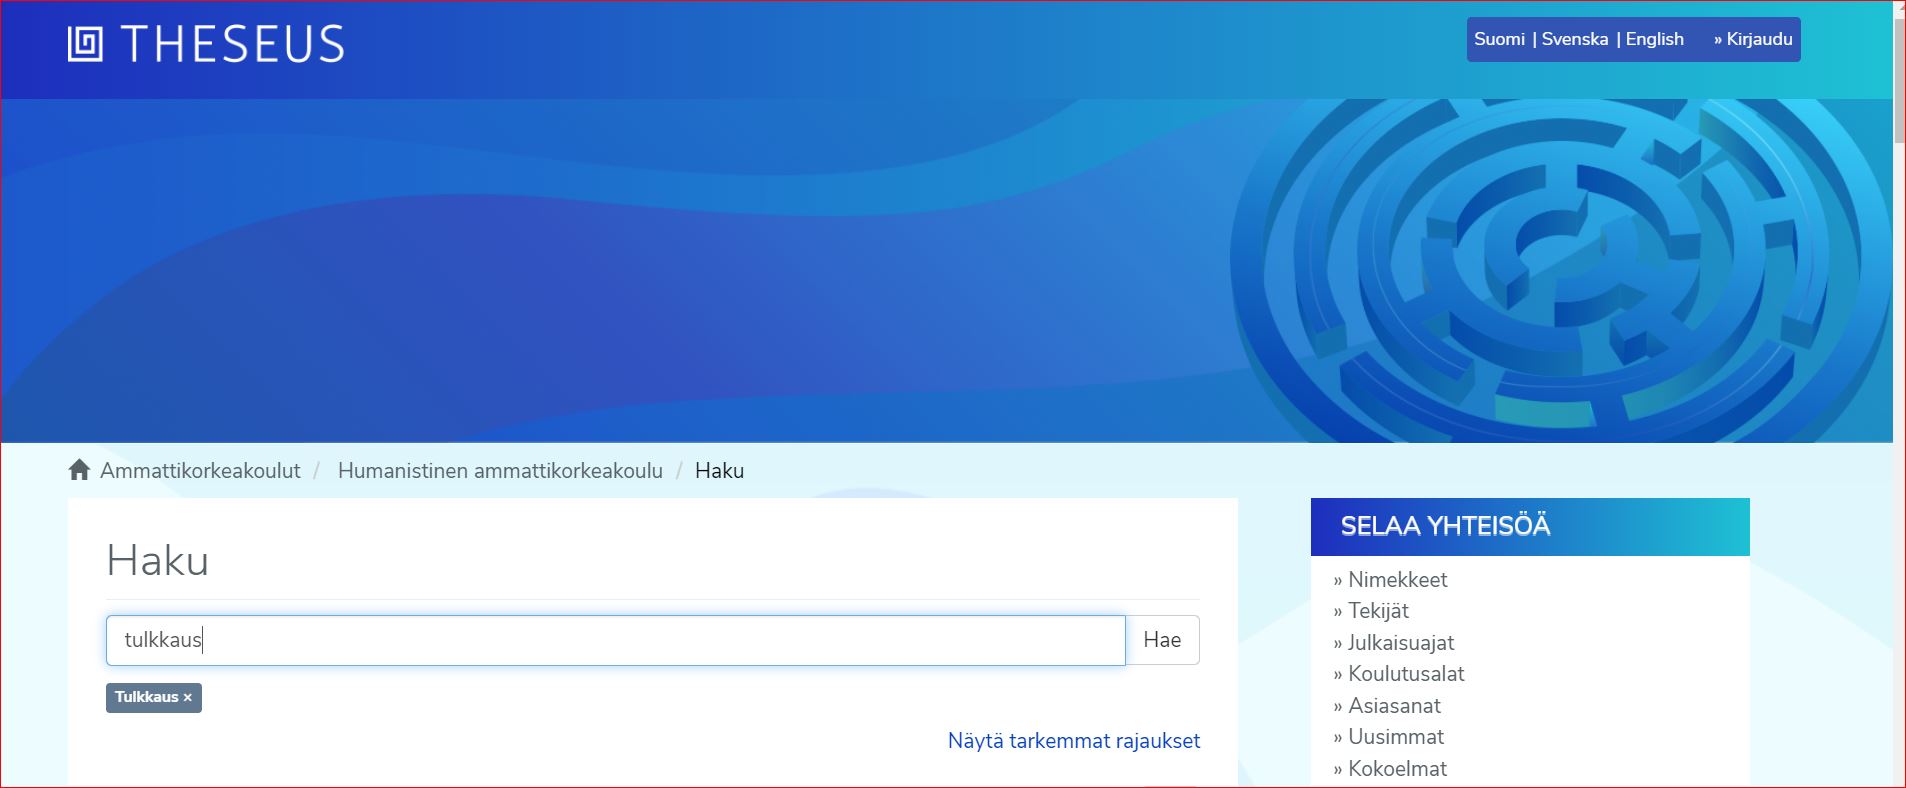Browse by Tekijät
Viewport: 1906px width, 788px height.
pos(1378,610)
